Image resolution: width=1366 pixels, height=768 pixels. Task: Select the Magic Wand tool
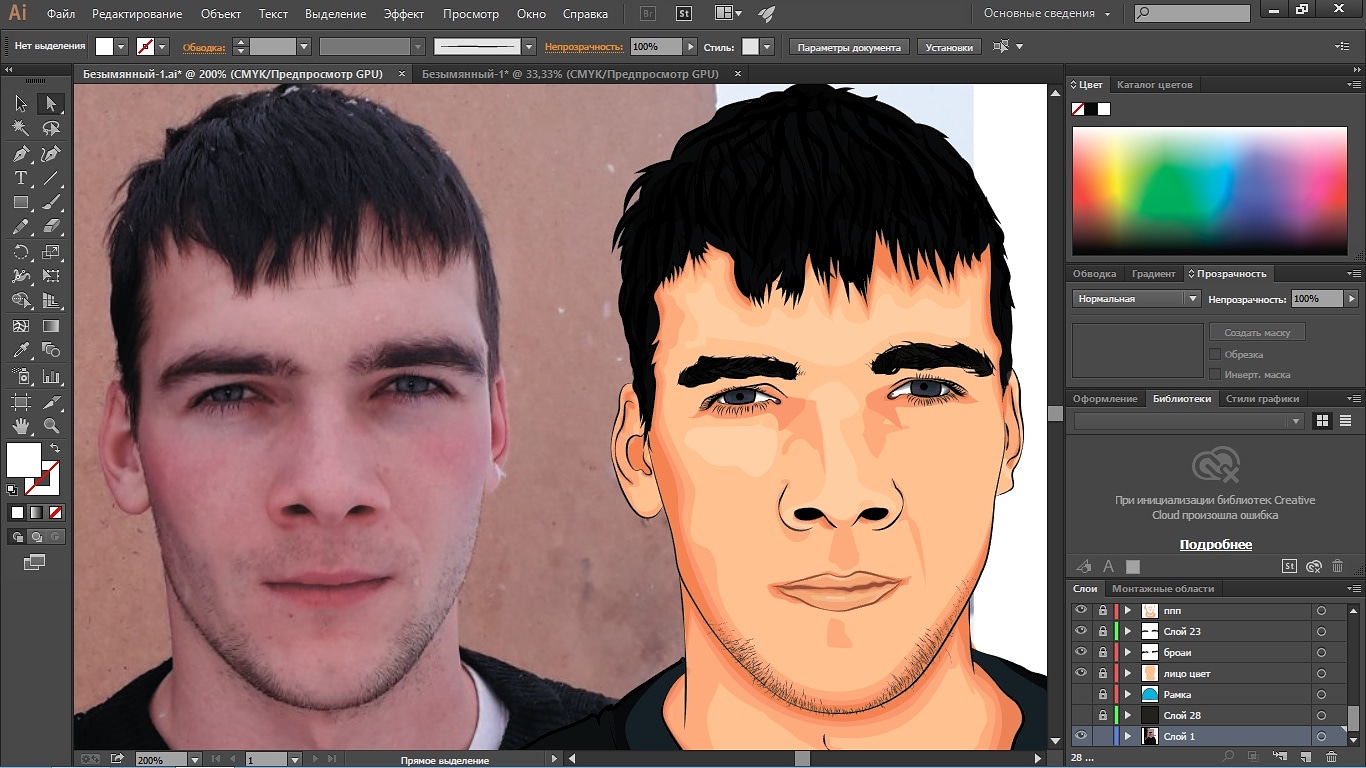20,128
